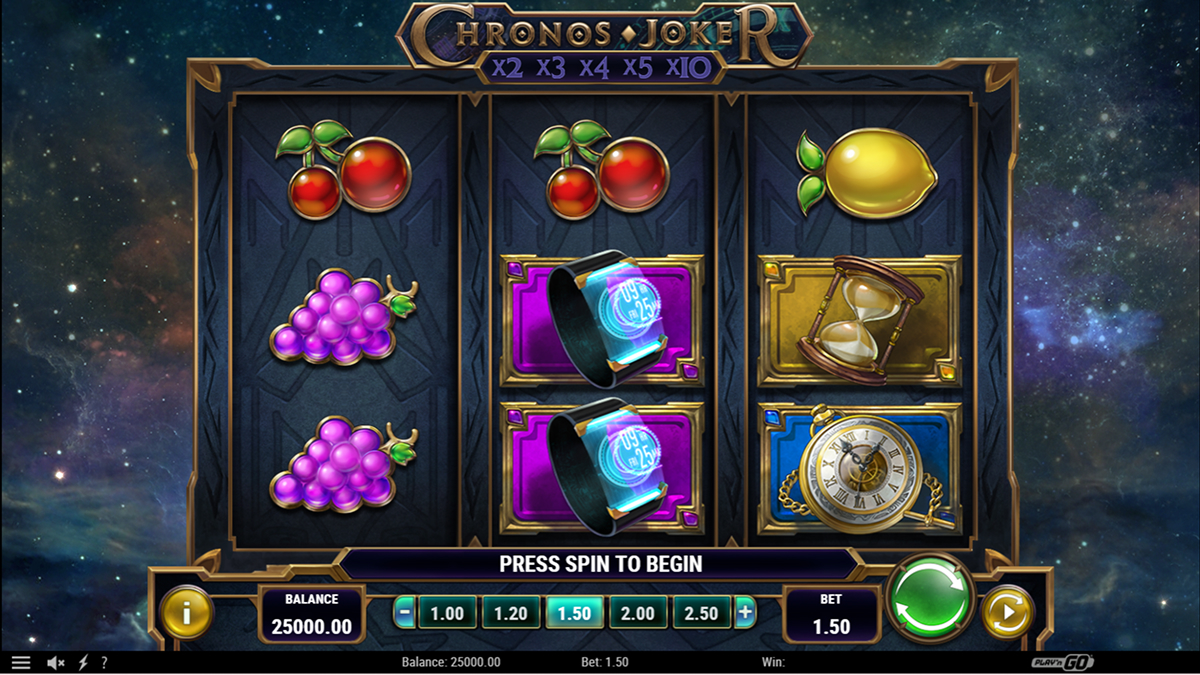Select the 2.00 bet value
Screen dimensions: 1200x675
(x=638, y=613)
